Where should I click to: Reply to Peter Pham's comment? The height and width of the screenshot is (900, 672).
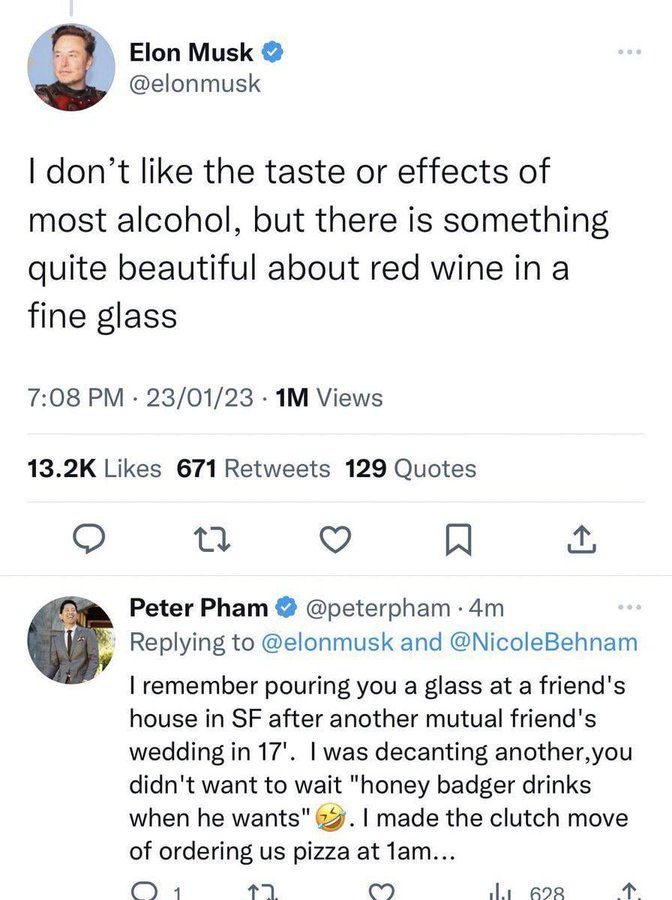[142, 891]
